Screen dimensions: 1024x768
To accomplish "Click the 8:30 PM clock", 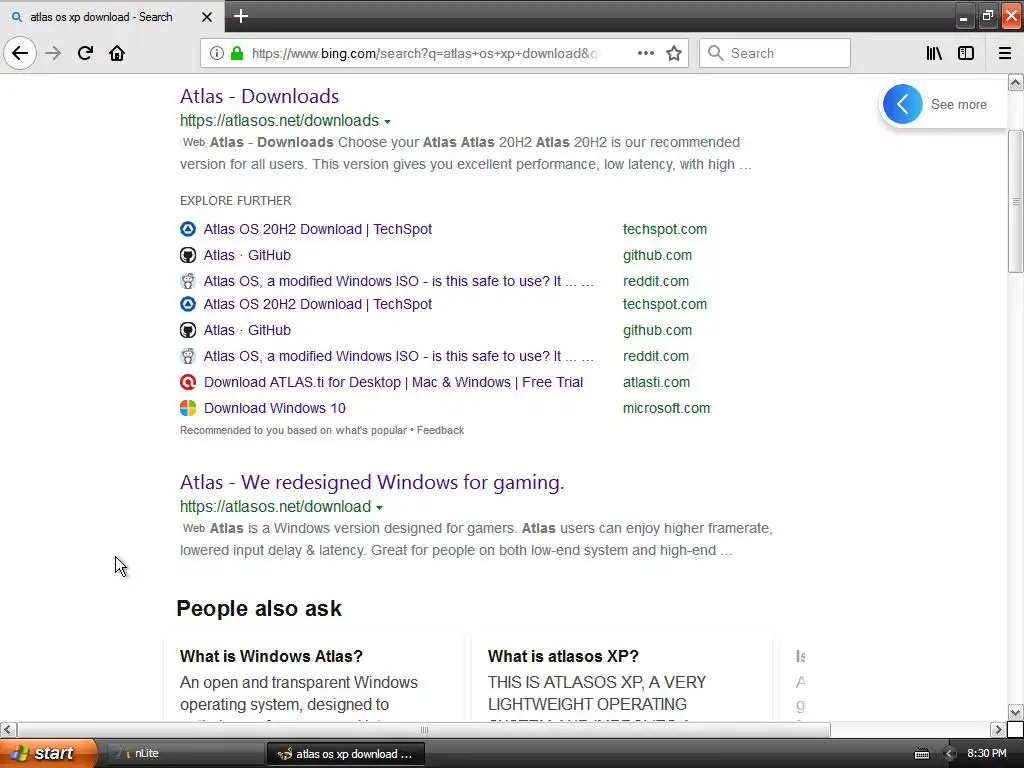I will click(x=987, y=754).
